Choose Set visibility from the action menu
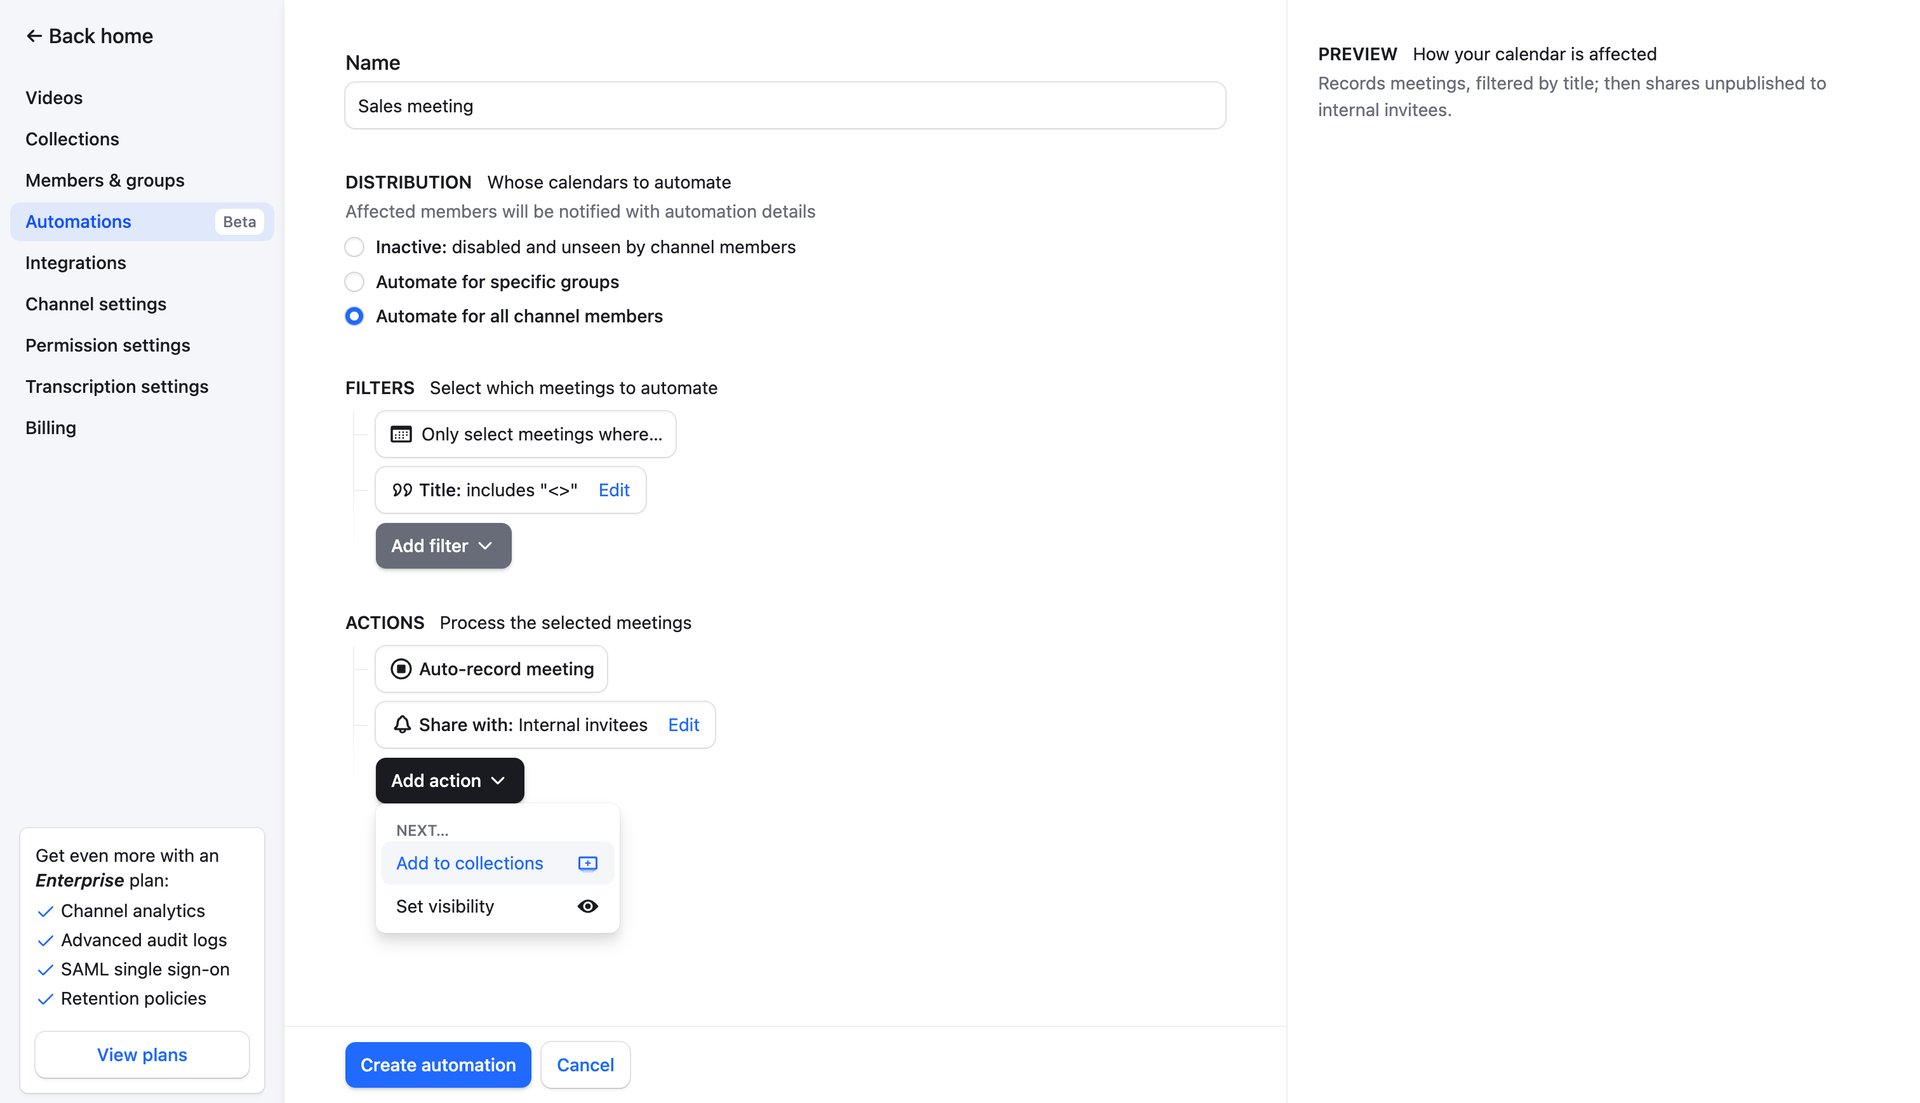This screenshot has width=1920, height=1103. pyautogui.click(x=445, y=906)
